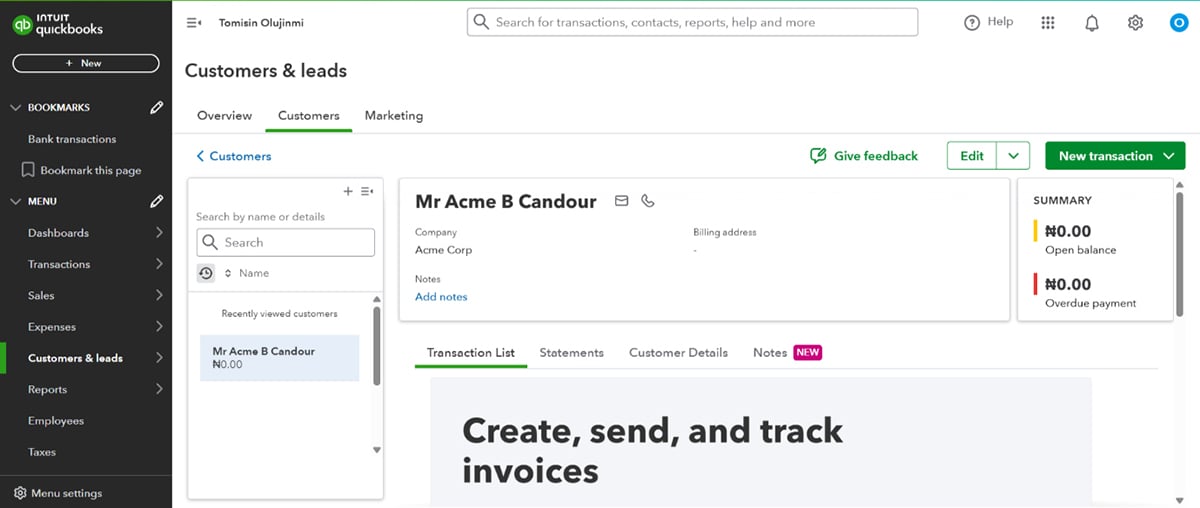Open Bank transactions bookmark
The height and width of the screenshot is (508, 1200).
pos(72,139)
